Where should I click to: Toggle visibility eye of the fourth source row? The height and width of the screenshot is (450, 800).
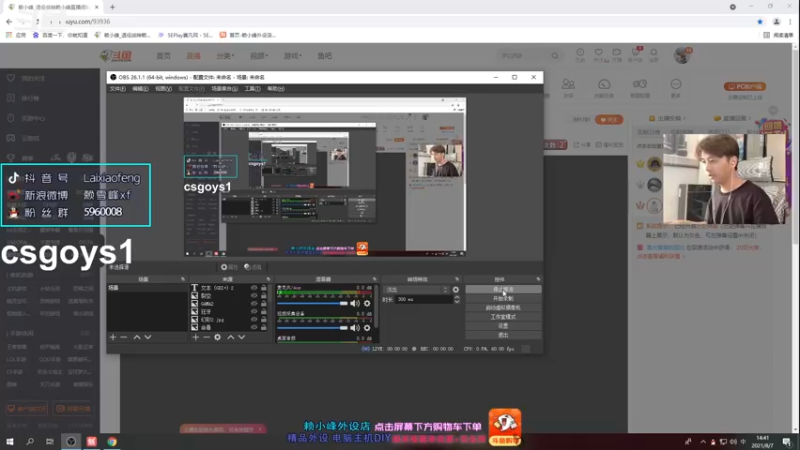(x=254, y=312)
